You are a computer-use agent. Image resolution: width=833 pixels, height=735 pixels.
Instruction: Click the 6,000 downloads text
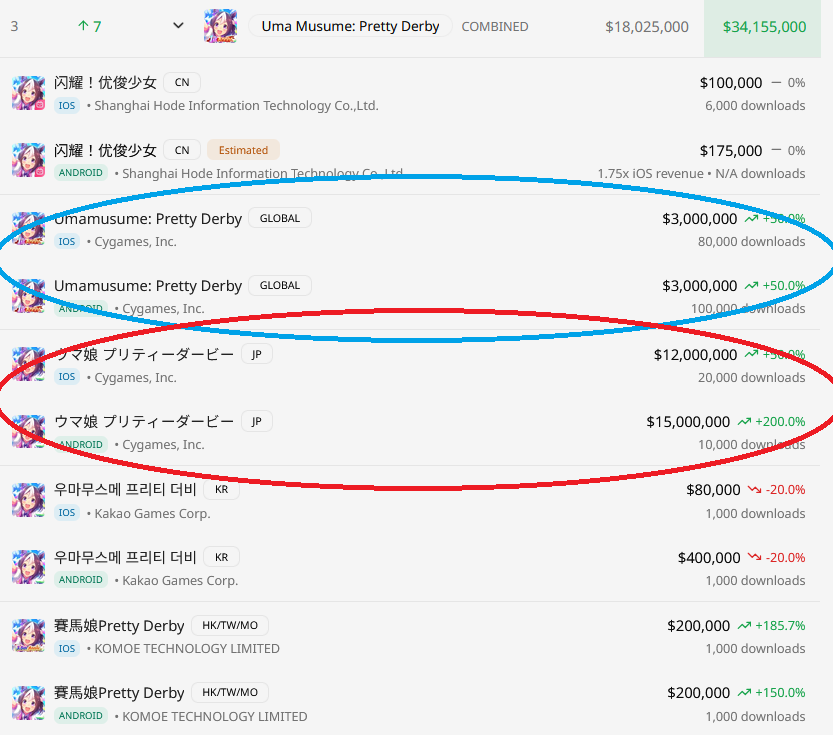click(755, 106)
